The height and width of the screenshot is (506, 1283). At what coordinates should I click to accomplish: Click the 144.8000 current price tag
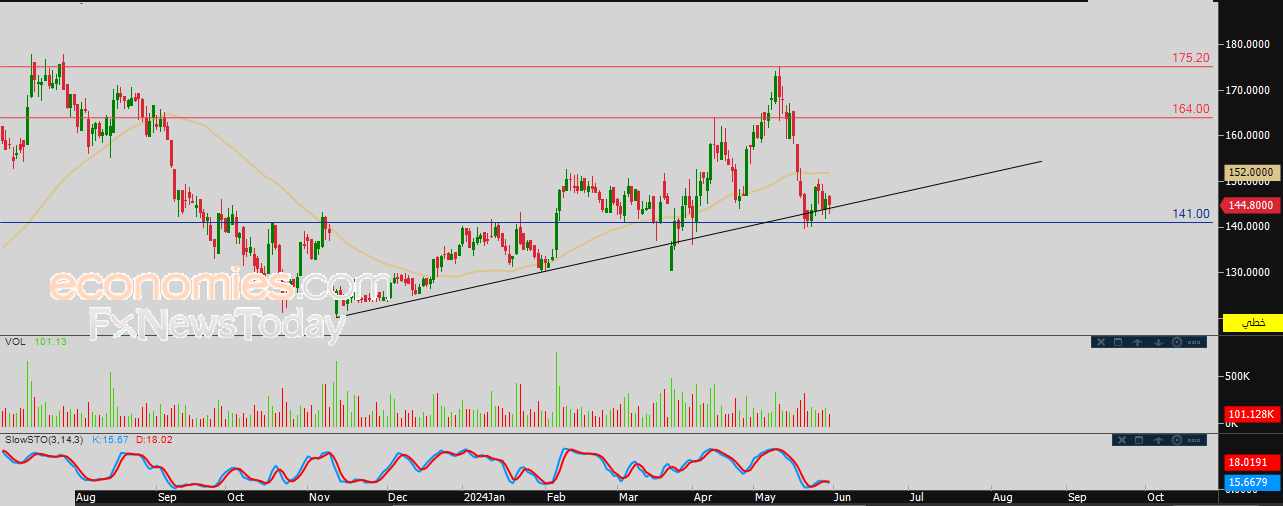point(1251,205)
